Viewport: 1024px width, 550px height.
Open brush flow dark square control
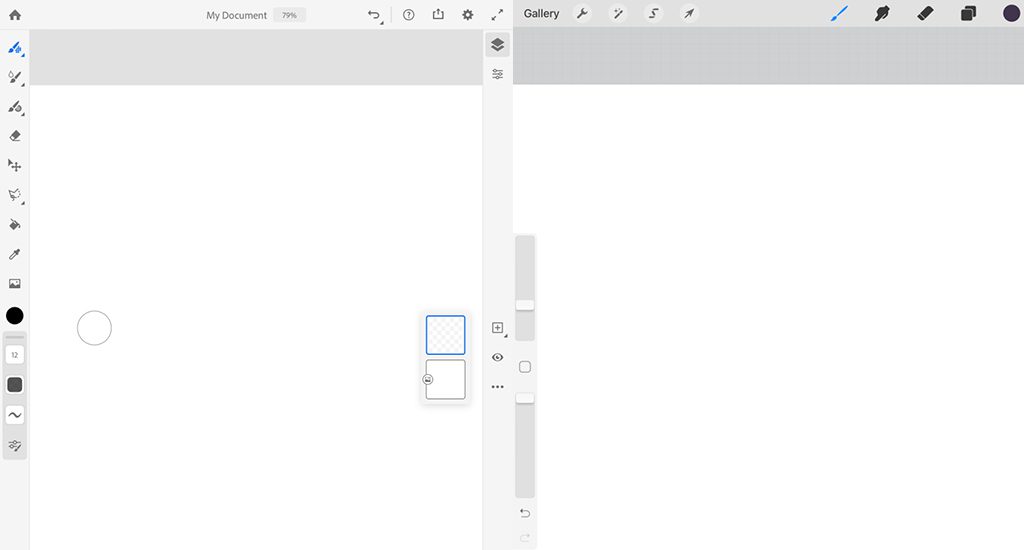(15, 385)
